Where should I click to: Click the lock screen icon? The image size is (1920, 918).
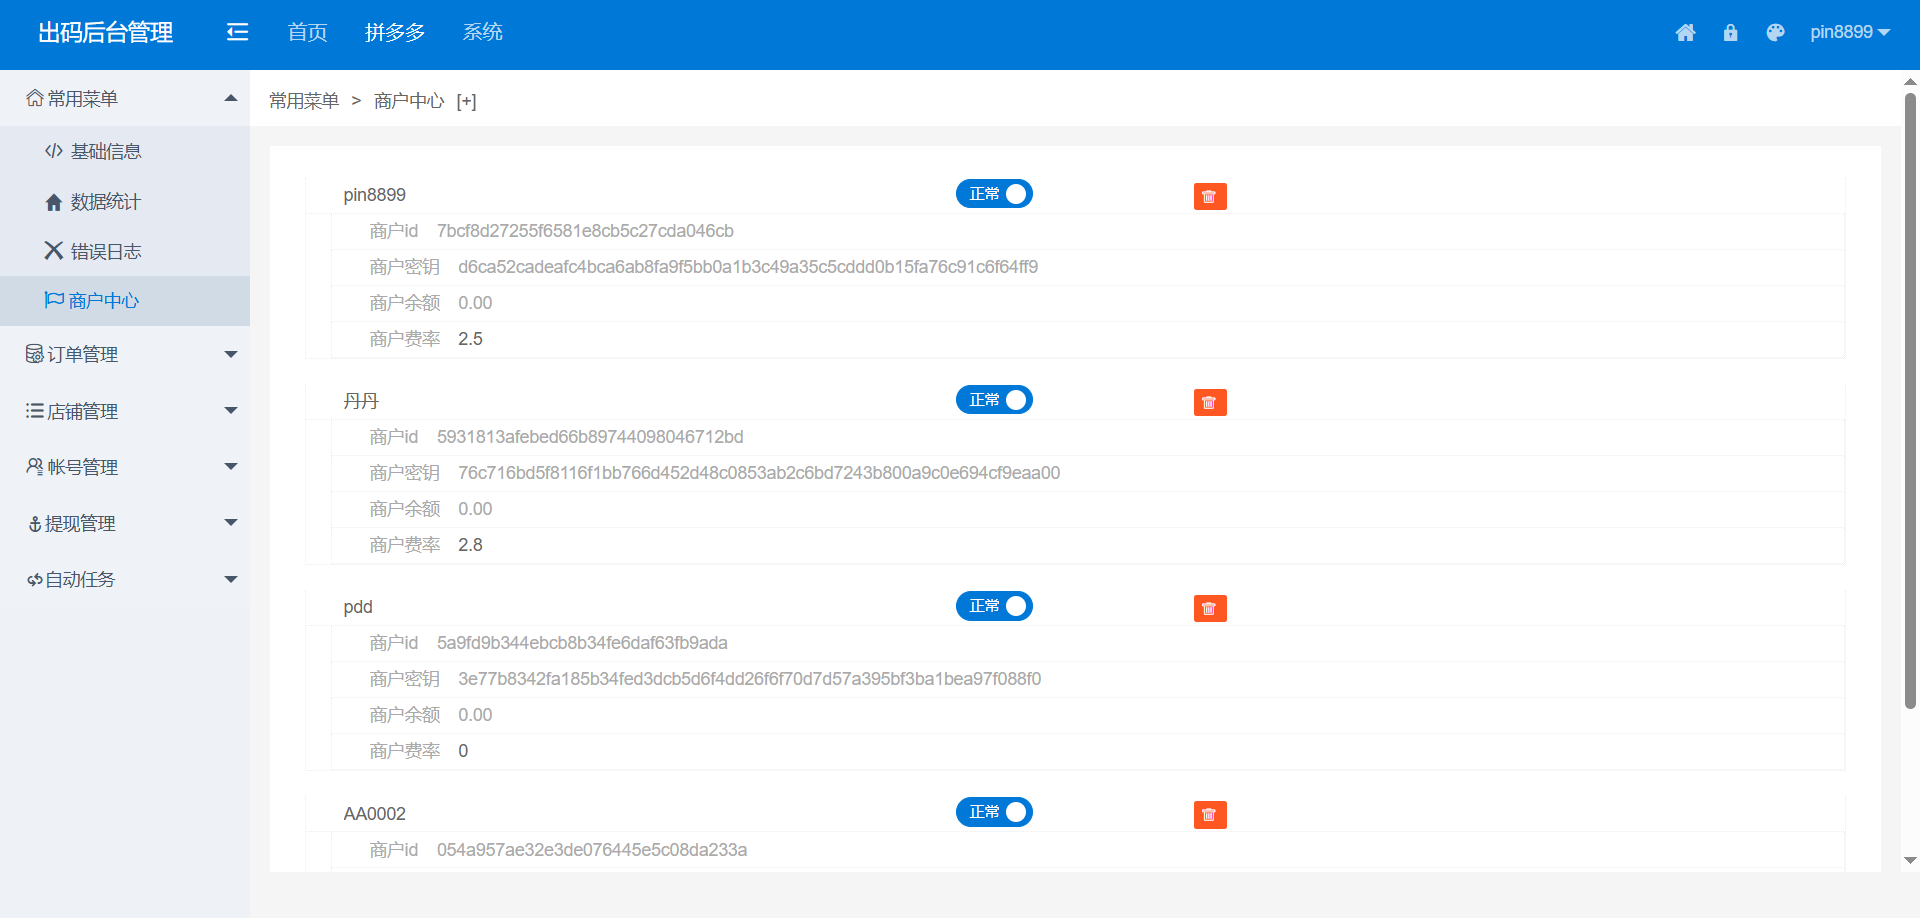[x=1730, y=33]
